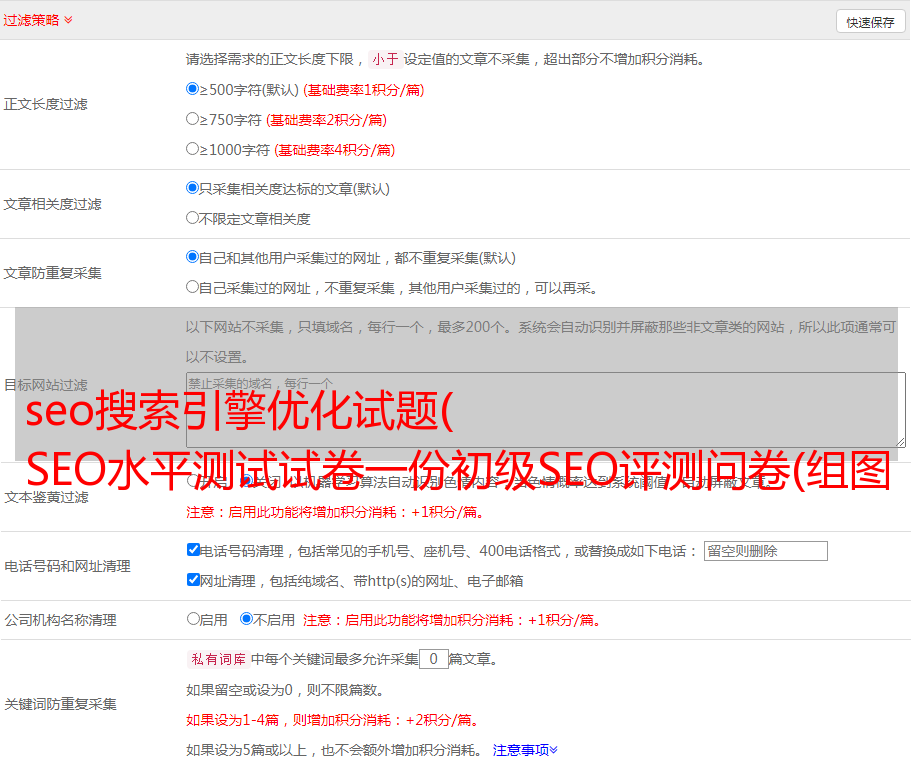Click the 正文长度过滤 row label
The image size is (912, 768).
click(x=45, y=104)
